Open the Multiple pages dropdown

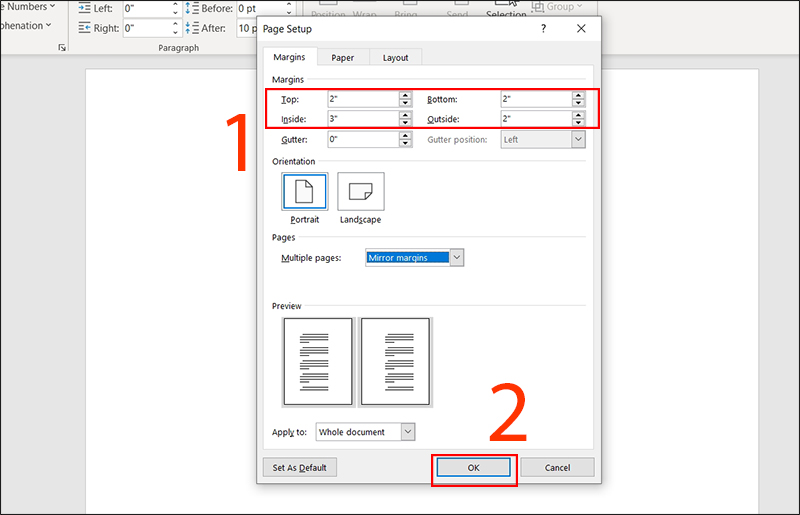(457, 258)
